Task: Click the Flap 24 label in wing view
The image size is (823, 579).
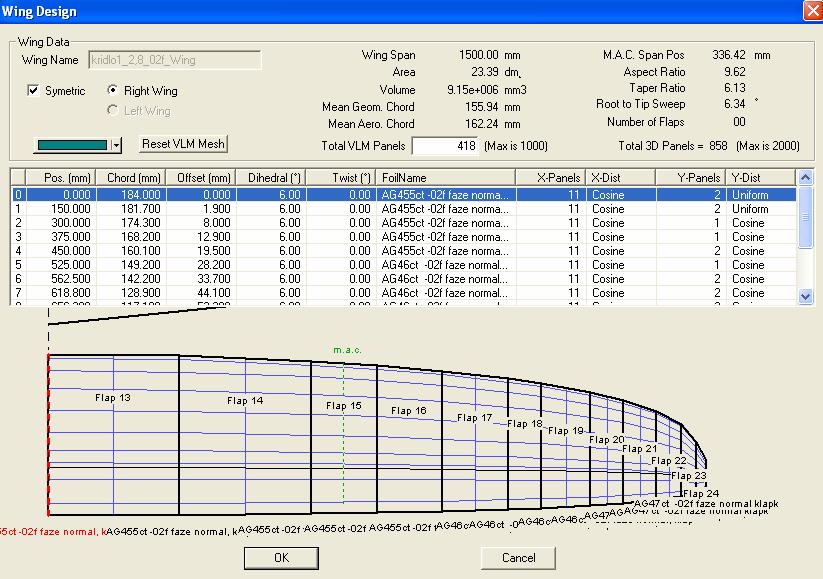Action: [x=701, y=493]
